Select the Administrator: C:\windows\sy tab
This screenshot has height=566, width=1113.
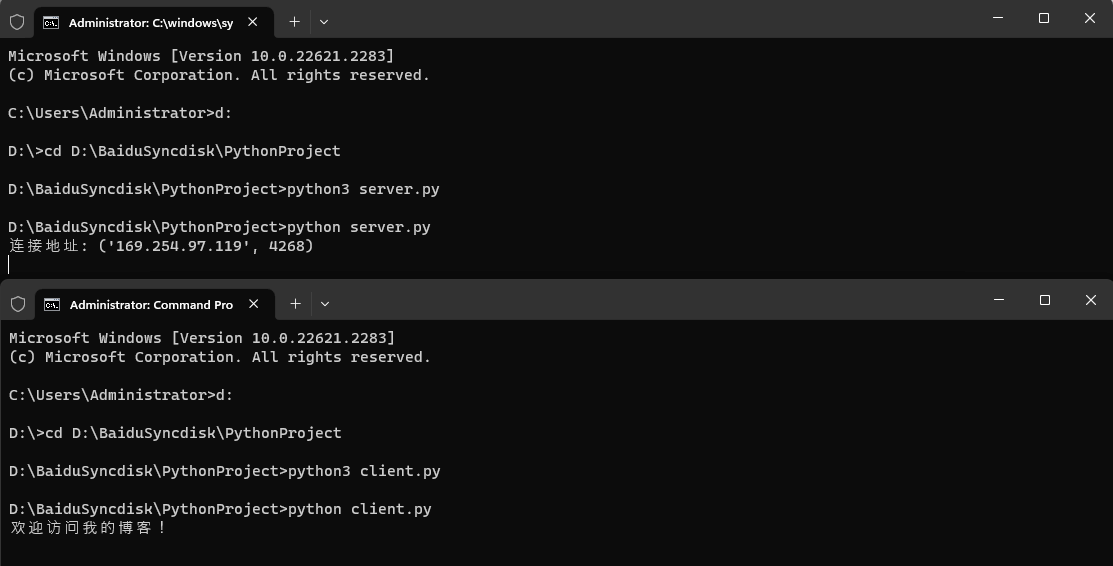tap(150, 22)
